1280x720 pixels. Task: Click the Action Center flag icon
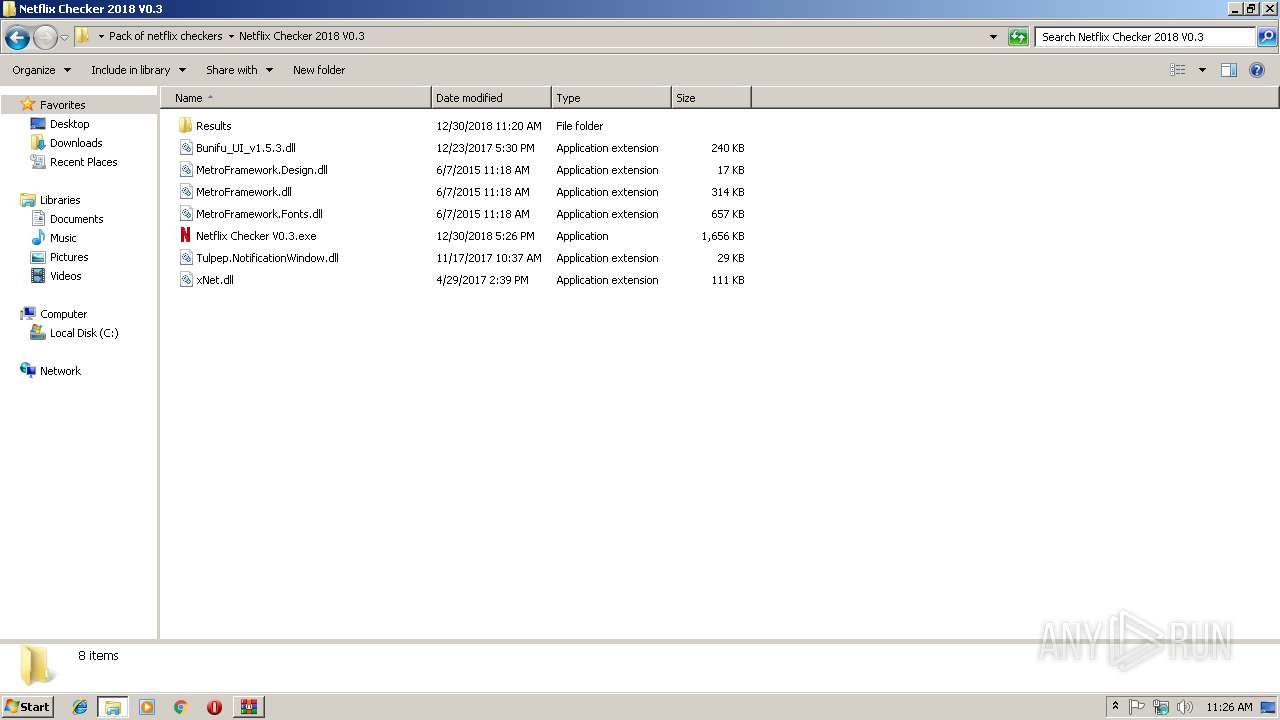tap(1137, 707)
